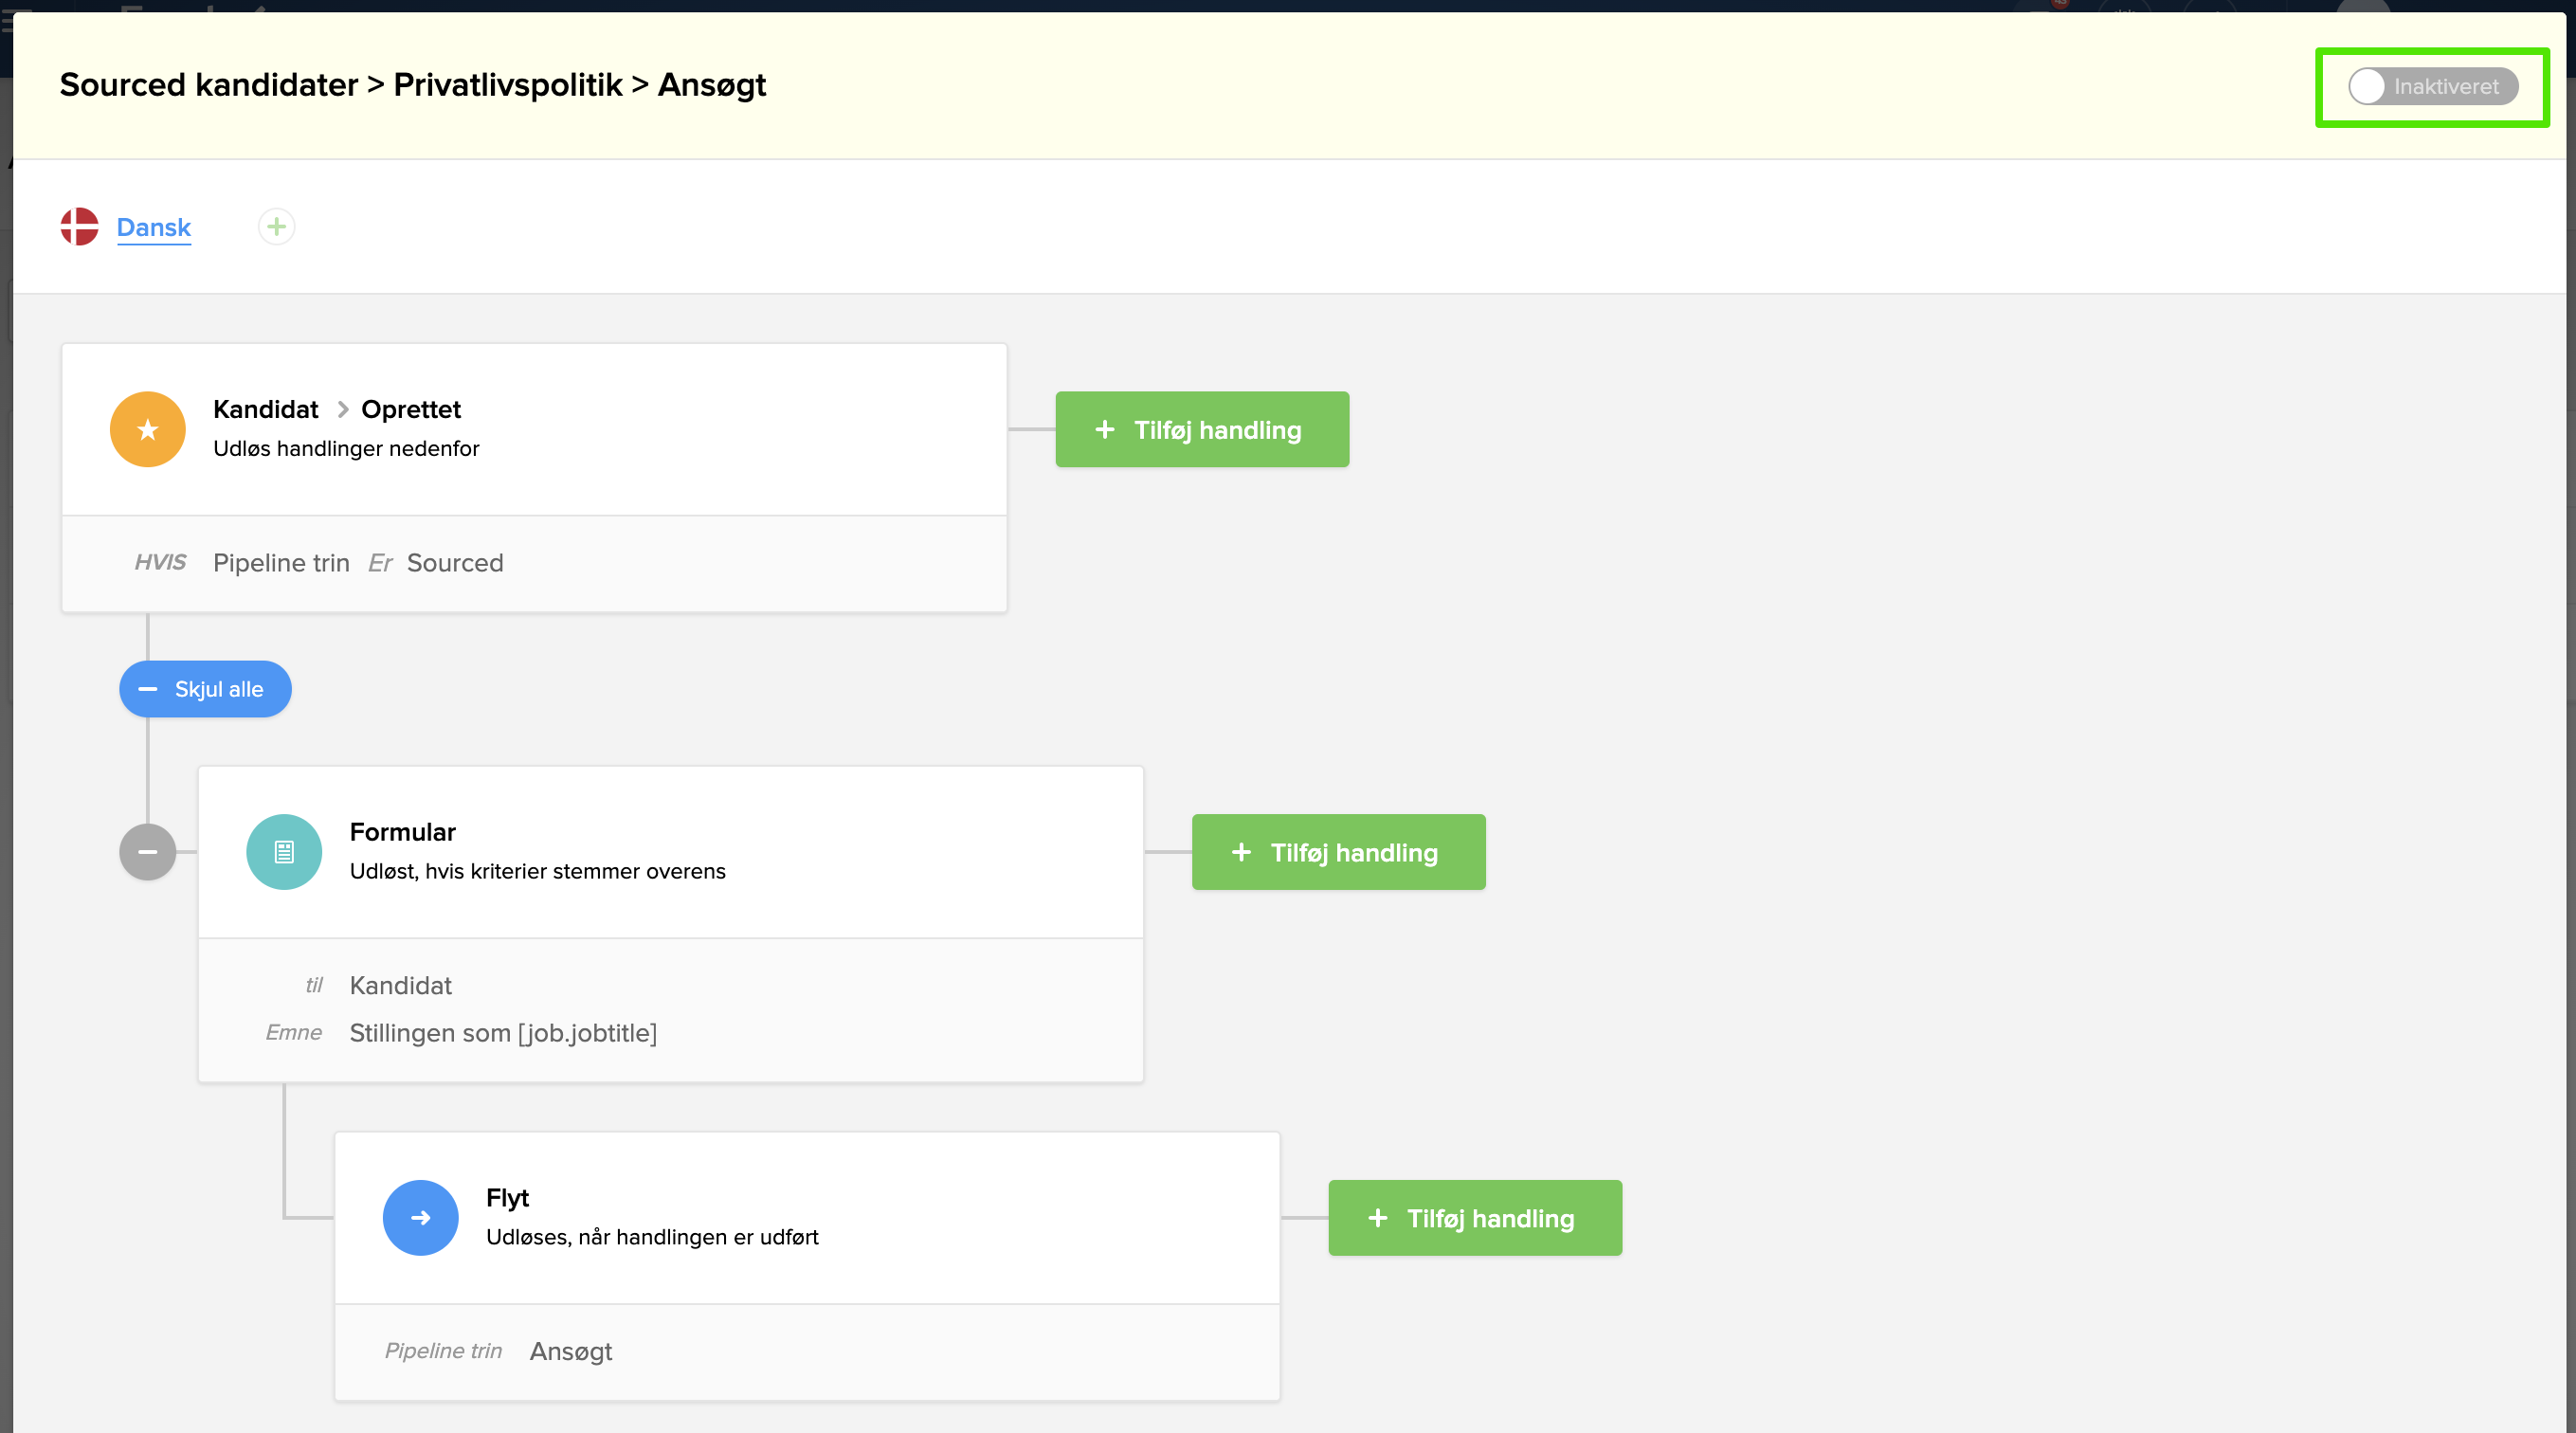Click the Flyt action title
This screenshot has width=2576, height=1433.
click(x=507, y=1197)
